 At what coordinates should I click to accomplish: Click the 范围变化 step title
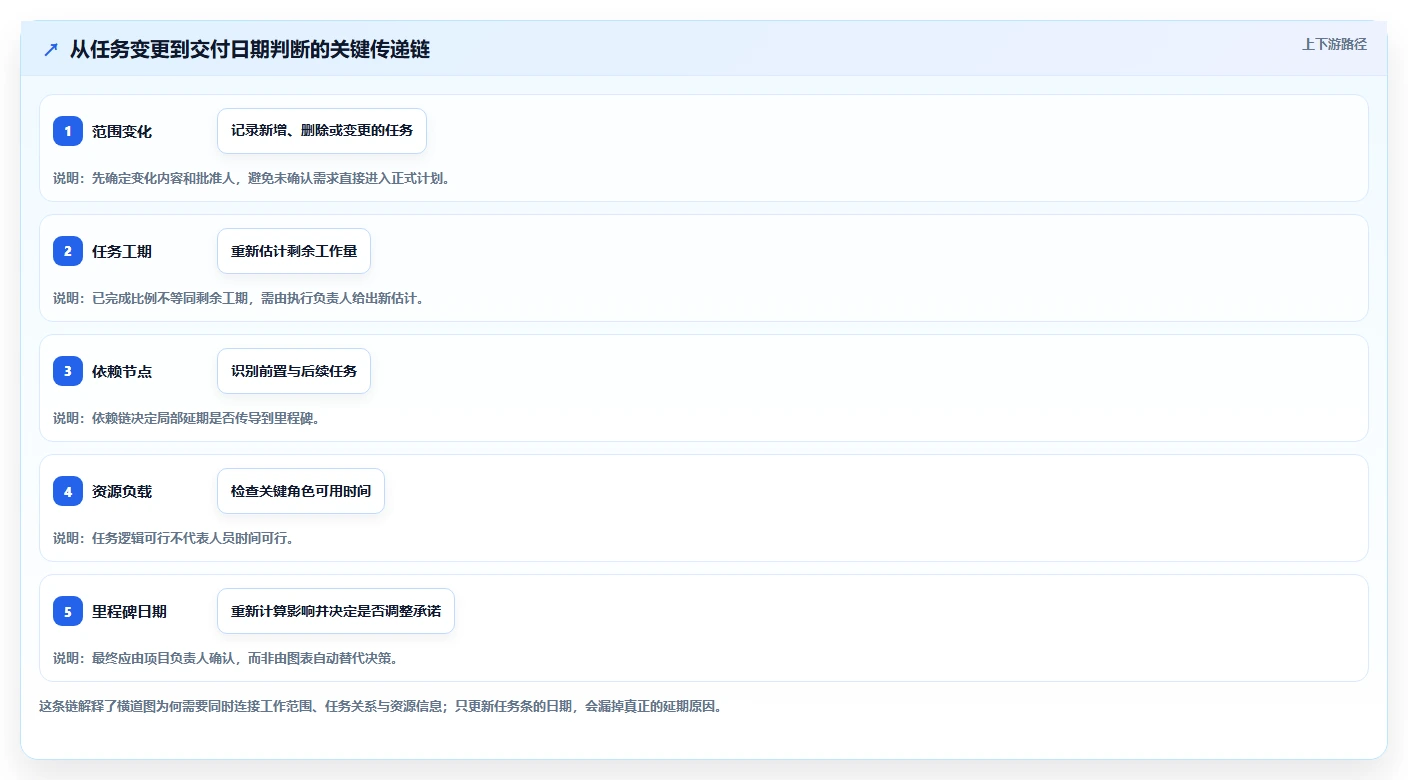point(122,132)
